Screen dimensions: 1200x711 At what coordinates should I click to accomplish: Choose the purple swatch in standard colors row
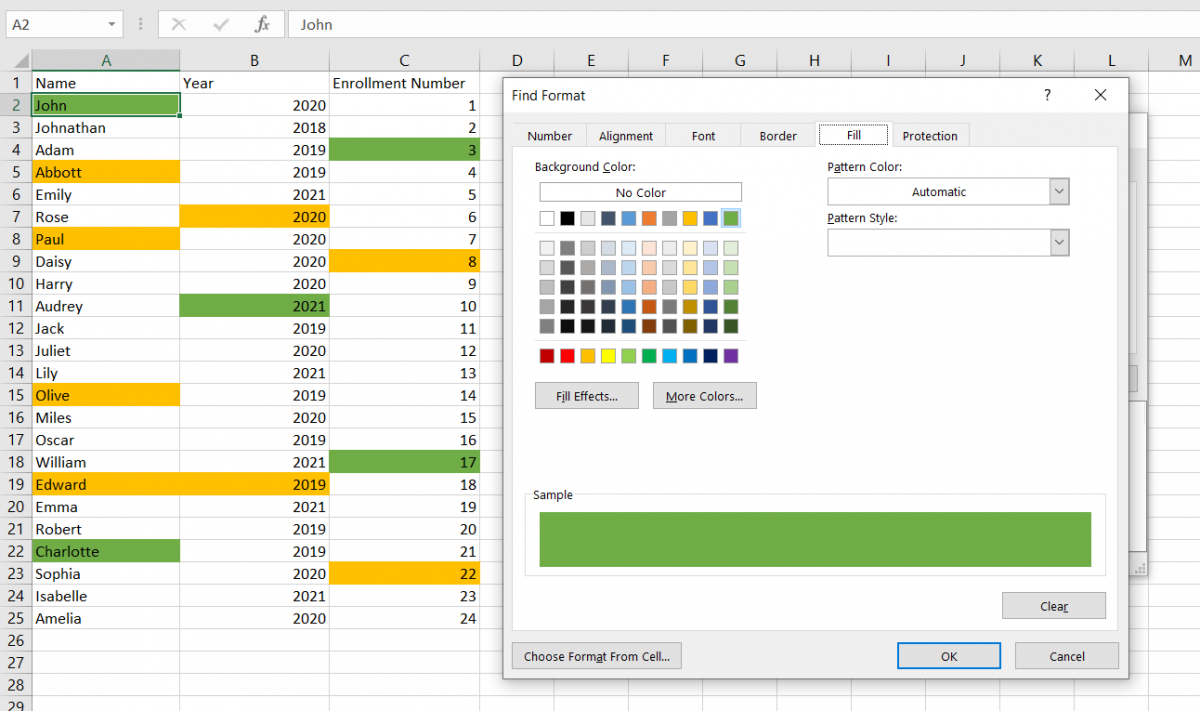point(730,356)
